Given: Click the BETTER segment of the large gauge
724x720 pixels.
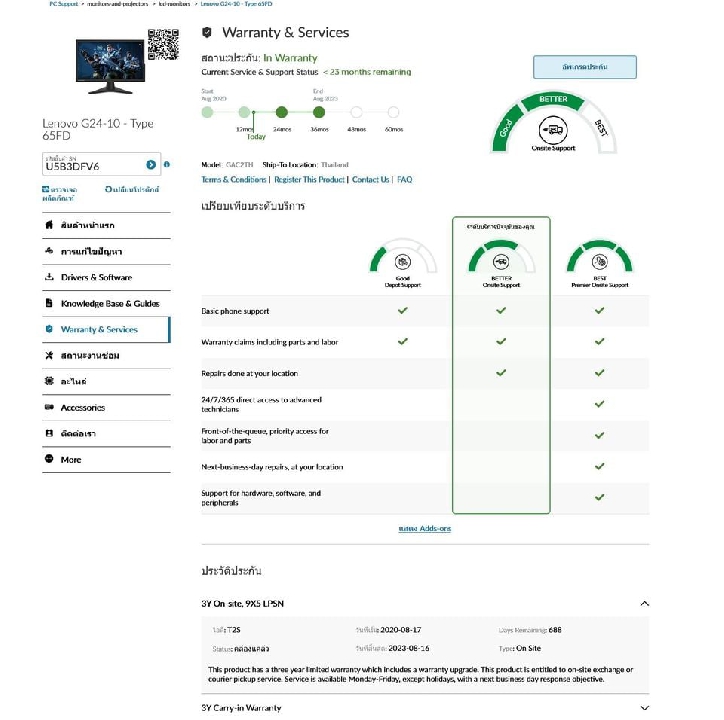Looking at the screenshot, I should tap(553, 99).
